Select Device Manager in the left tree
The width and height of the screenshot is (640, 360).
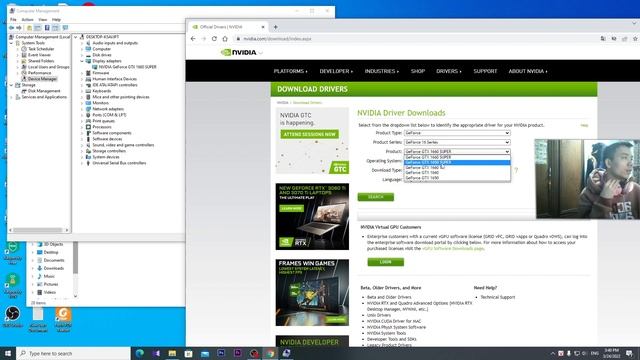coord(42,79)
